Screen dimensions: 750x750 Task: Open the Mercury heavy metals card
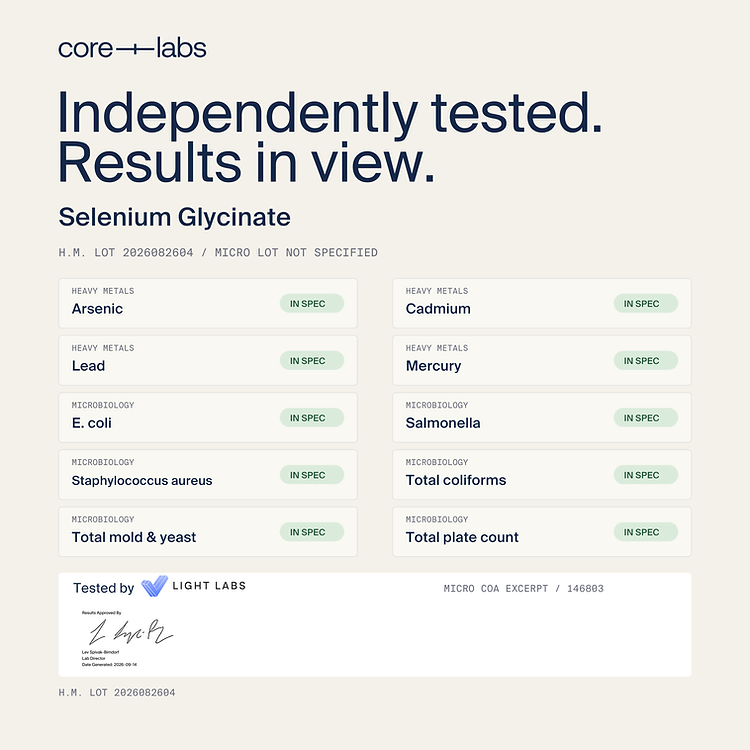[x=541, y=360]
